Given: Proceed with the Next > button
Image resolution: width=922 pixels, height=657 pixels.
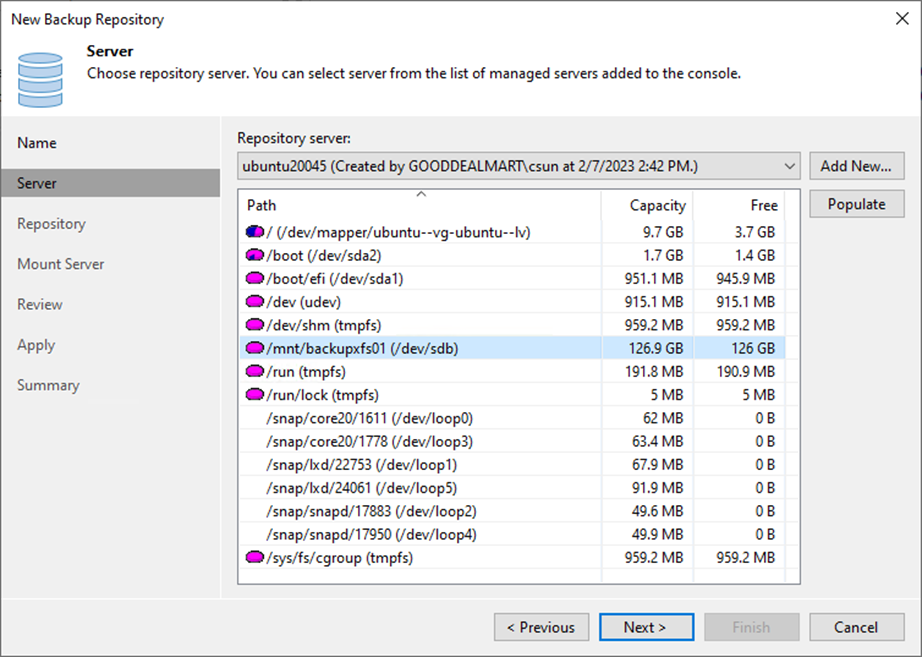Looking at the screenshot, I should coord(645,627).
